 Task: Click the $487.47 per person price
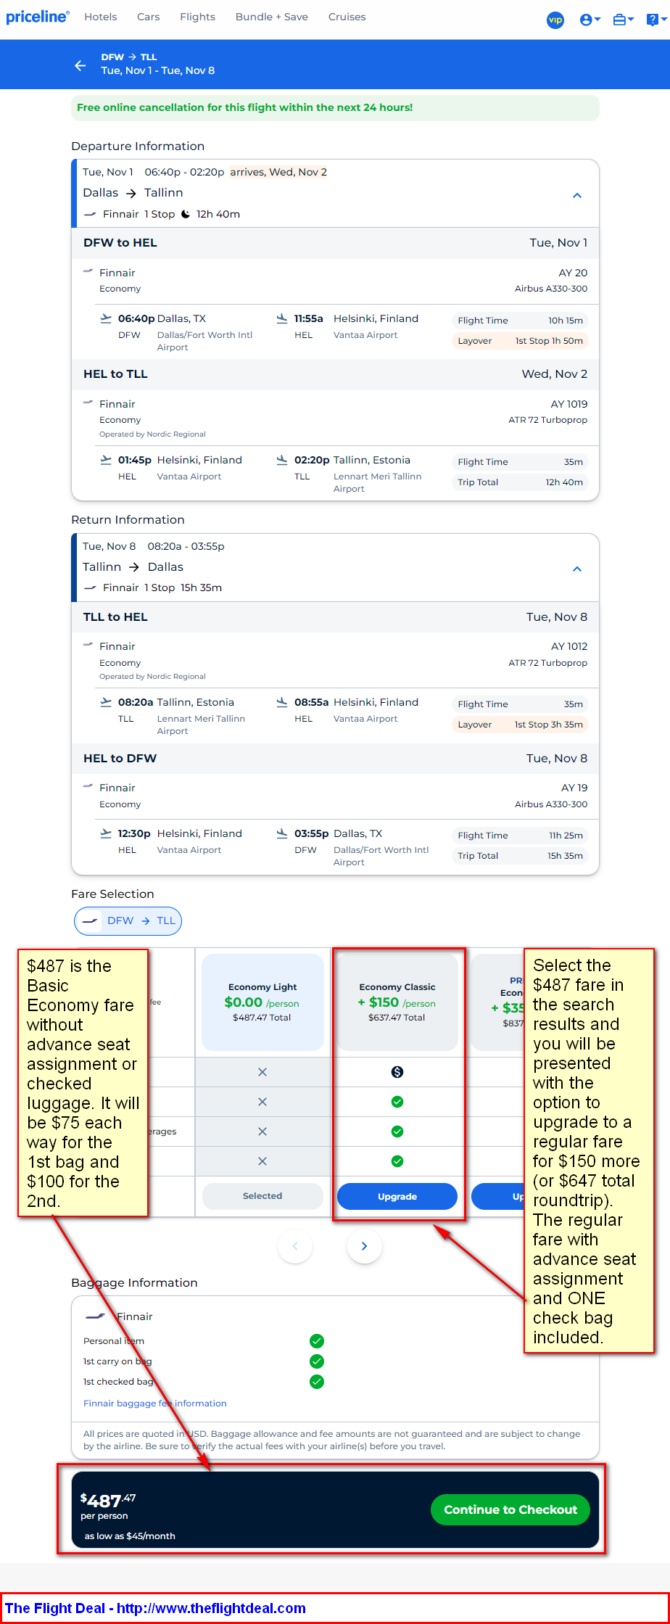pyautogui.click(x=108, y=1500)
